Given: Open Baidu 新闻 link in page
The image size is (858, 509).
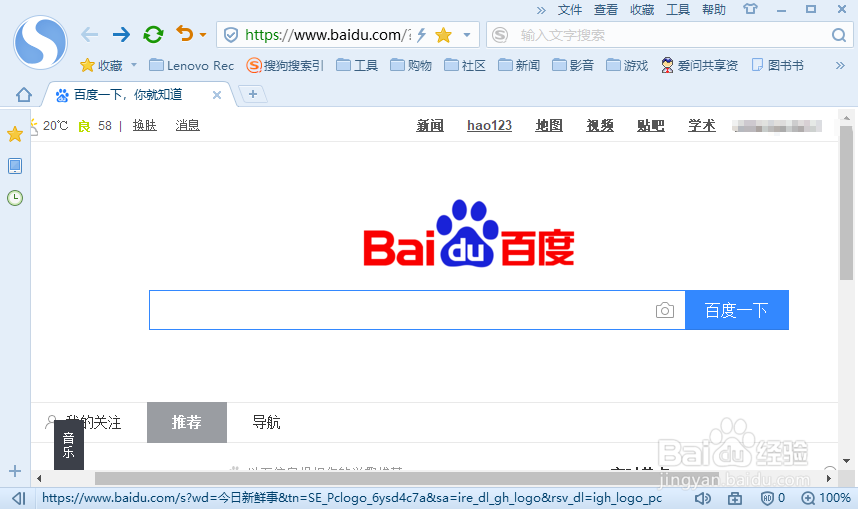Looking at the screenshot, I should pyautogui.click(x=430, y=125).
